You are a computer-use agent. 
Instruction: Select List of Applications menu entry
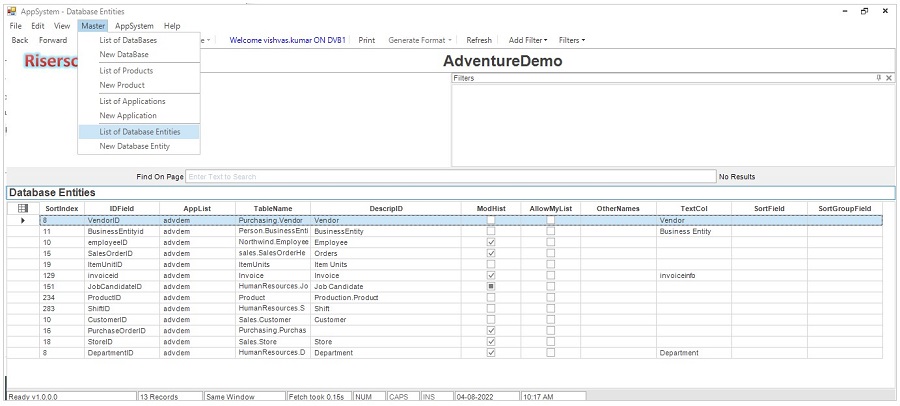pyautogui.click(x=139, y=101)
